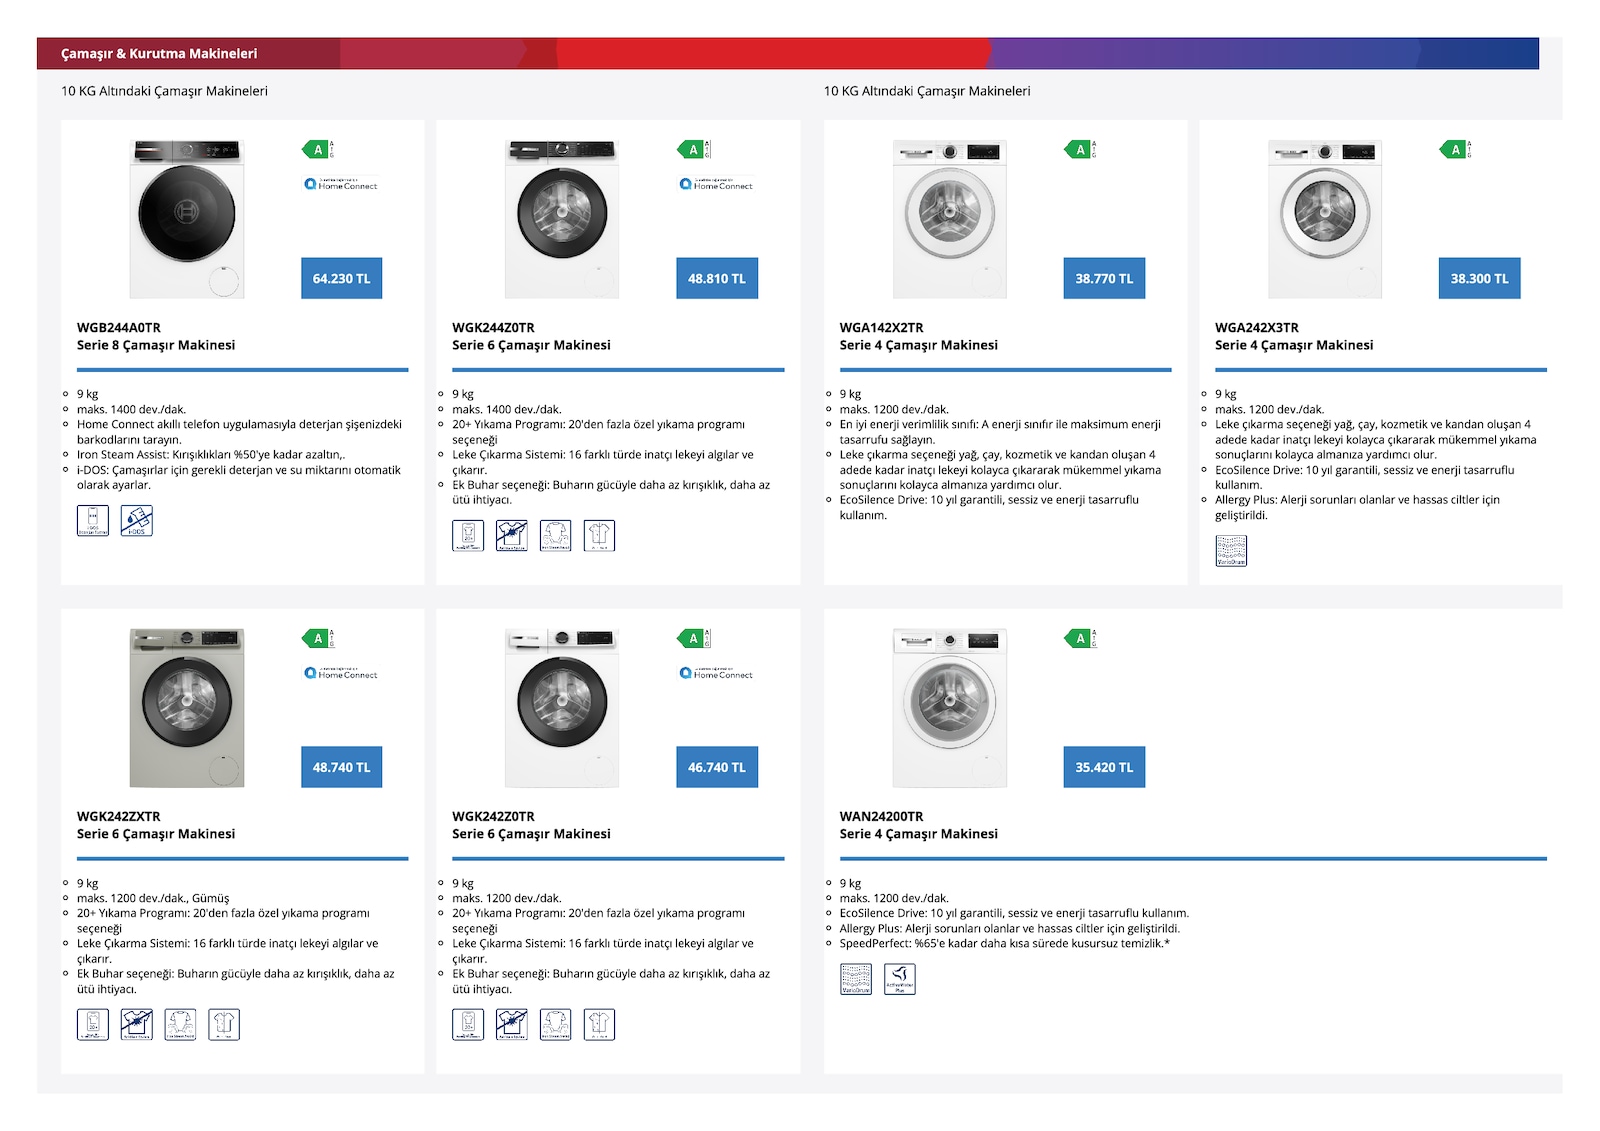
Task: Click the last buttoned-shirt icon under WGK242Z0TR
Action: point(599,1024)
